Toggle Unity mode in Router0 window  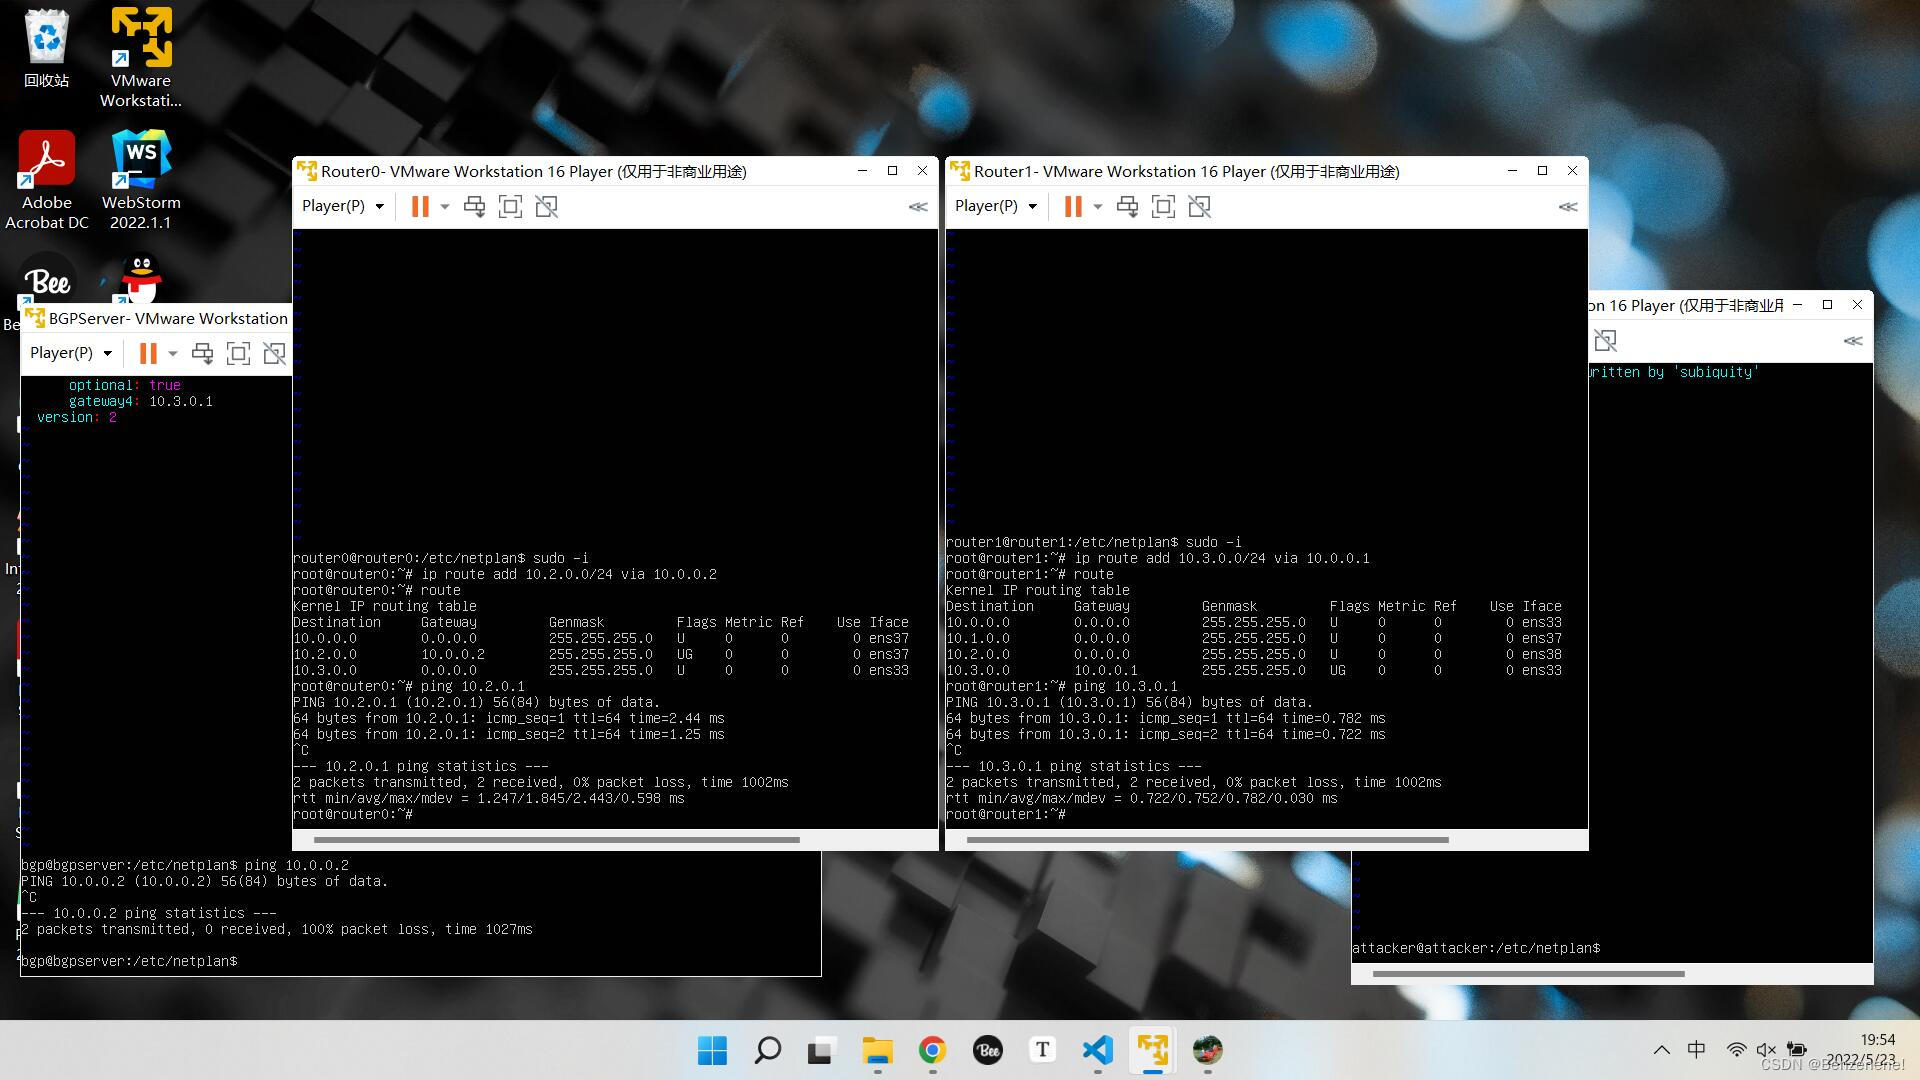546,207
